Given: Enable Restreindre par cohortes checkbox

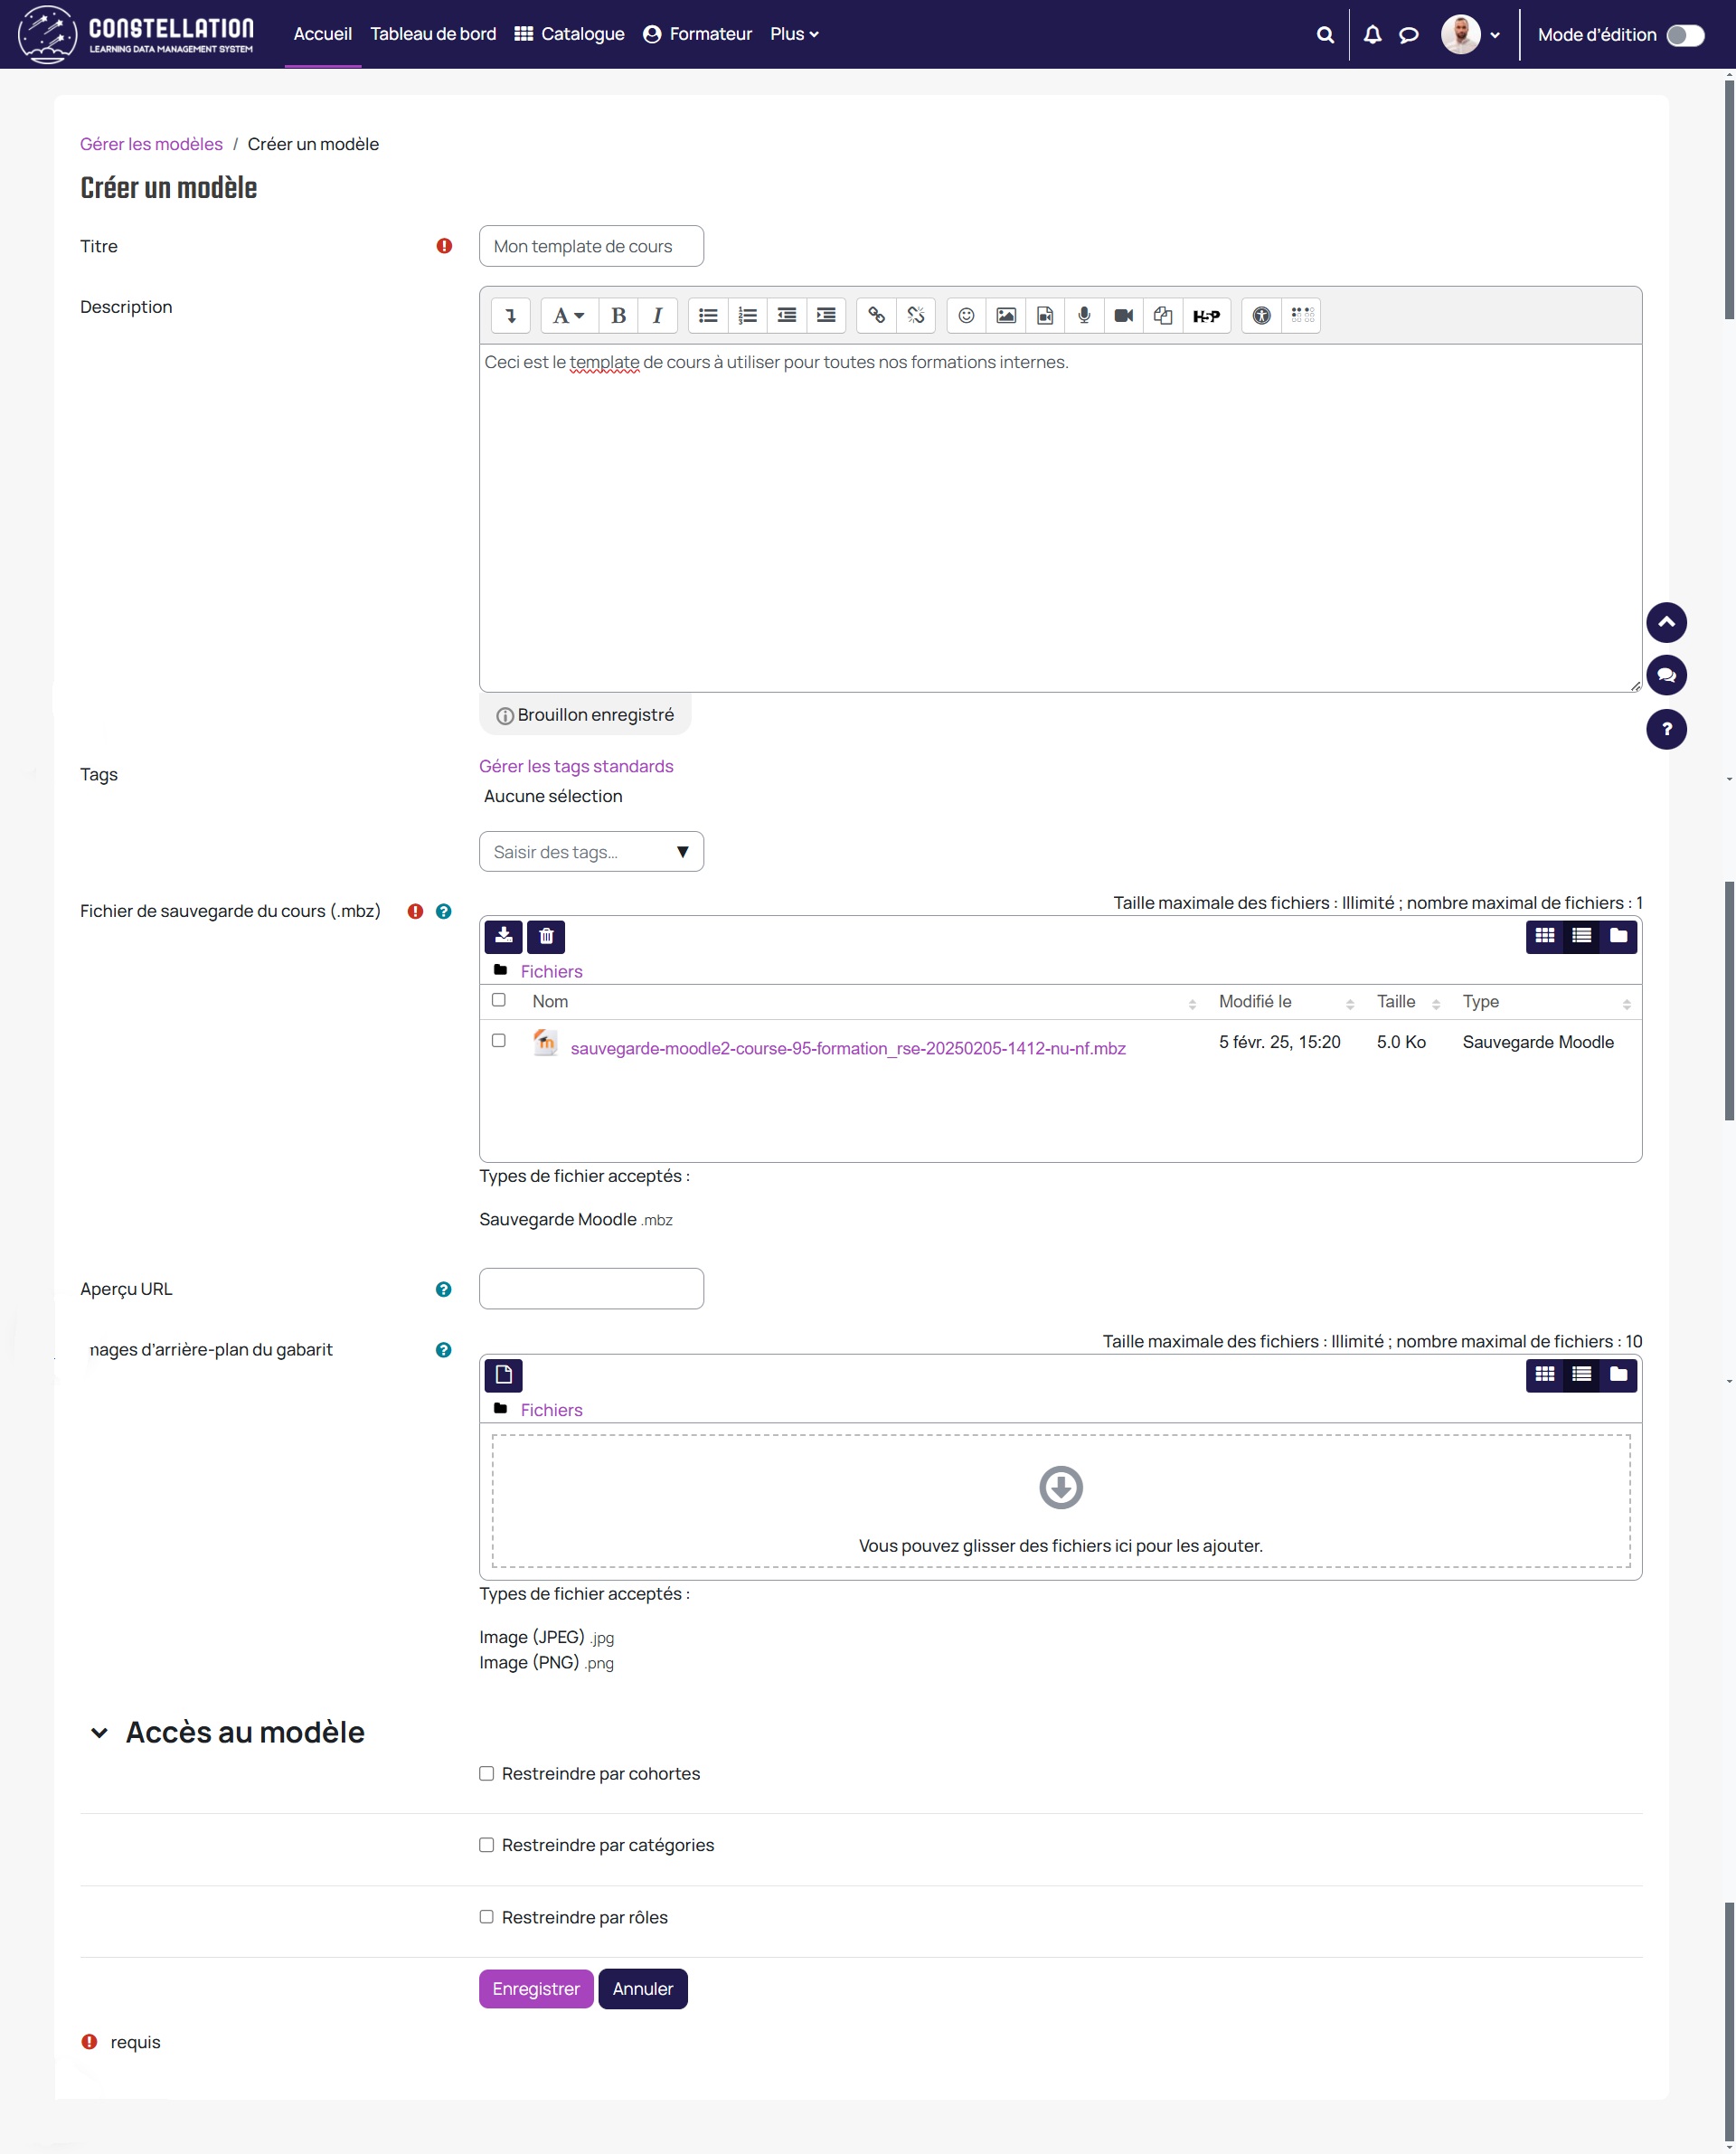Looking at the screenshot, I should (x=486, y=1773).
